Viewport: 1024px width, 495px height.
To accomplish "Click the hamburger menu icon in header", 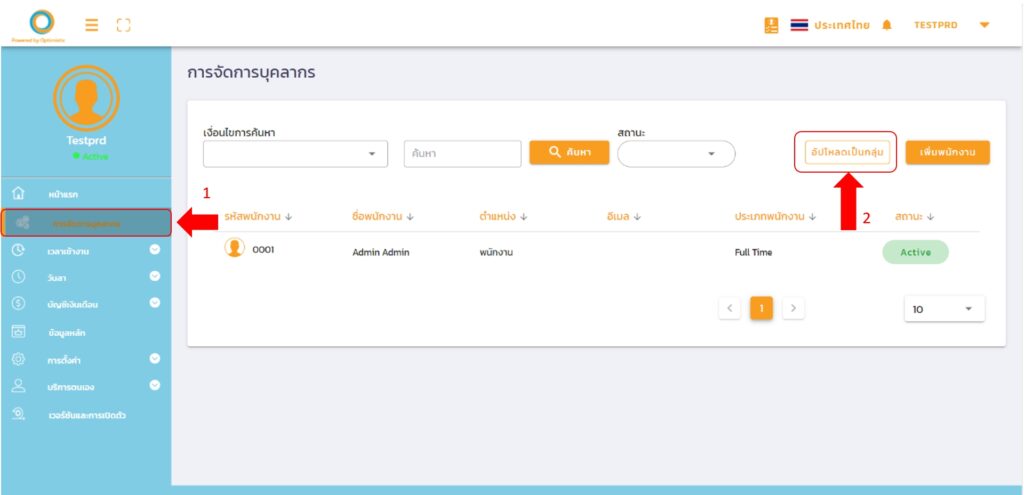I will coord(91,25).
